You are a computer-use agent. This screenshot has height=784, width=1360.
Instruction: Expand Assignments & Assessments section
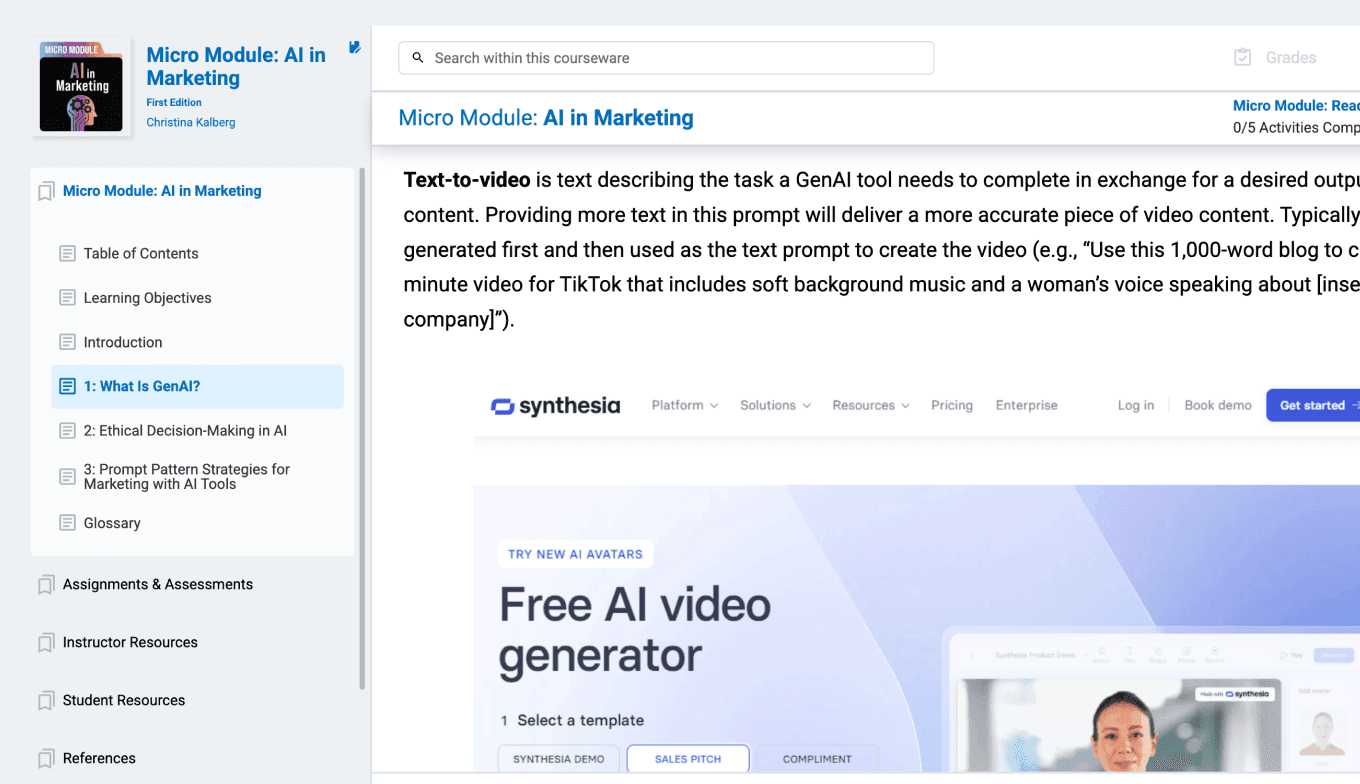(x=158, y=584)
